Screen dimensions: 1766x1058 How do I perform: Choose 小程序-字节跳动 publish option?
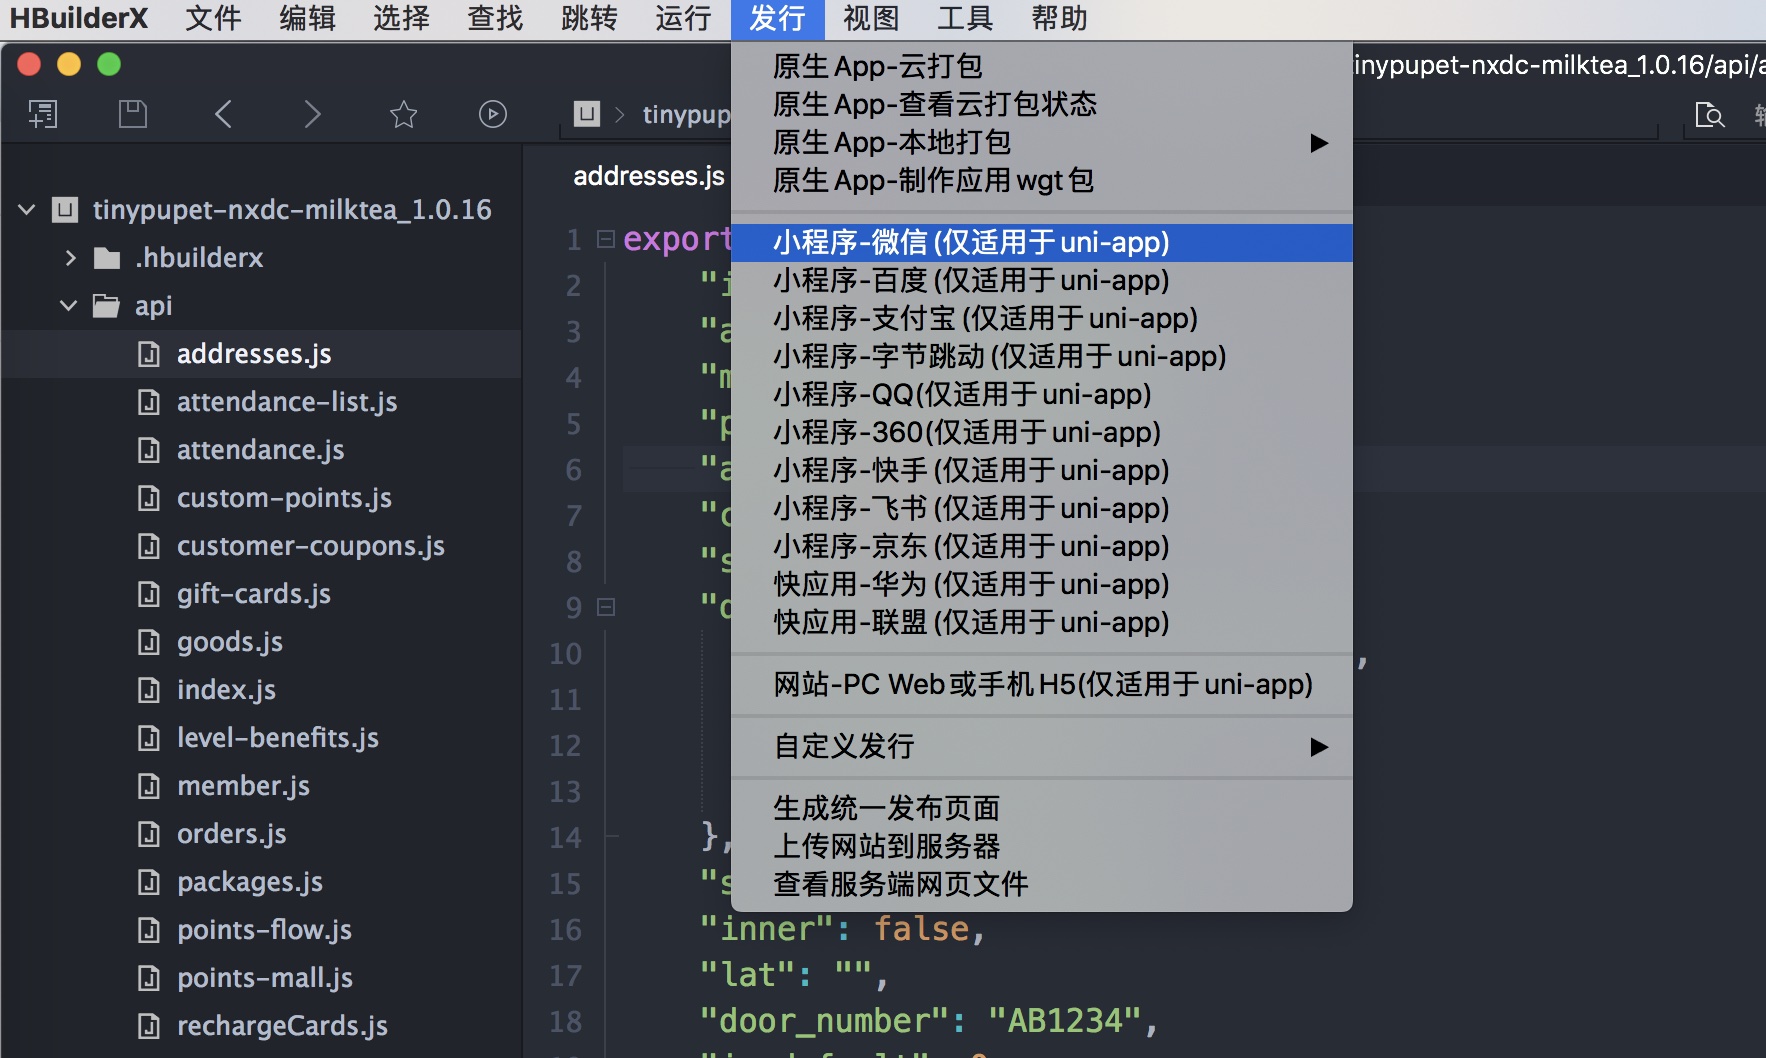click(x=1042, y=357)
